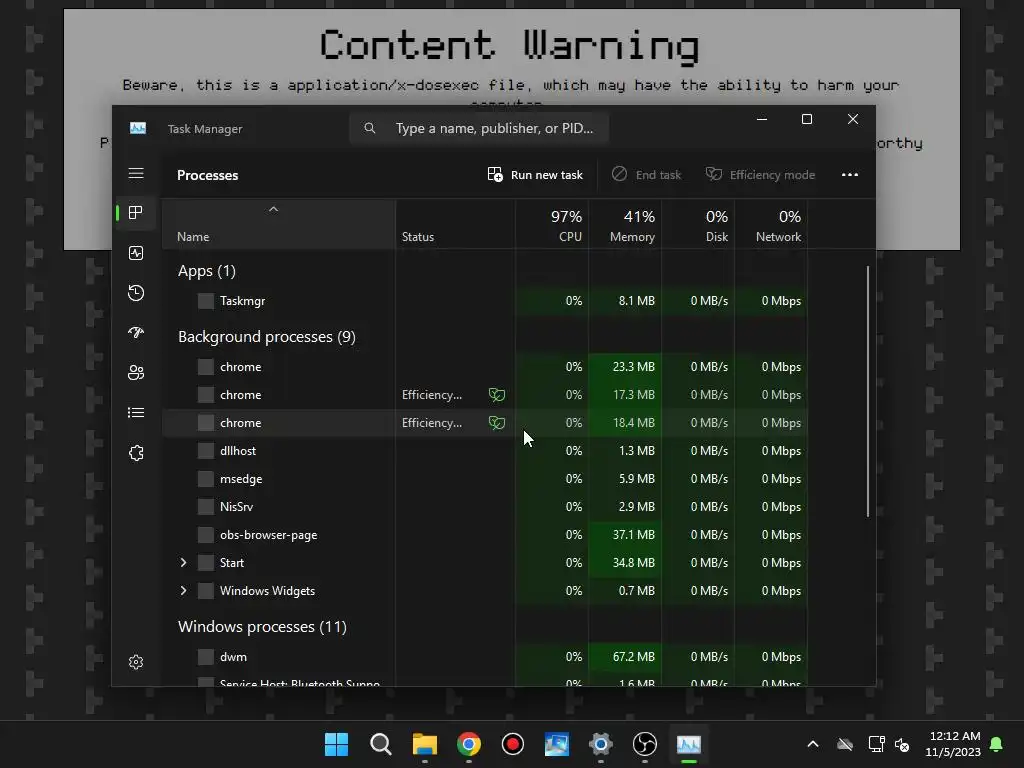Click the OneDrive cloud icon in tray
The height and width of the screenshot is (768, 1024).
click(844, 744)
